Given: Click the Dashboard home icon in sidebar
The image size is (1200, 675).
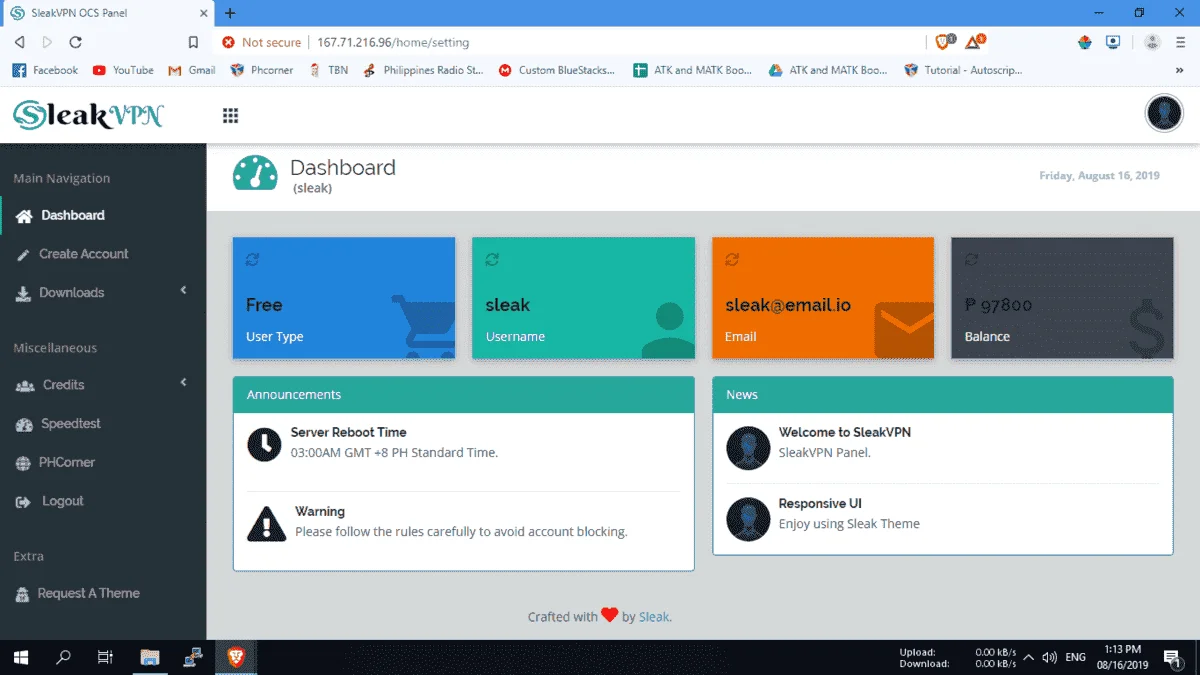Looking at the screenshot, I should (x=24, y=216).
